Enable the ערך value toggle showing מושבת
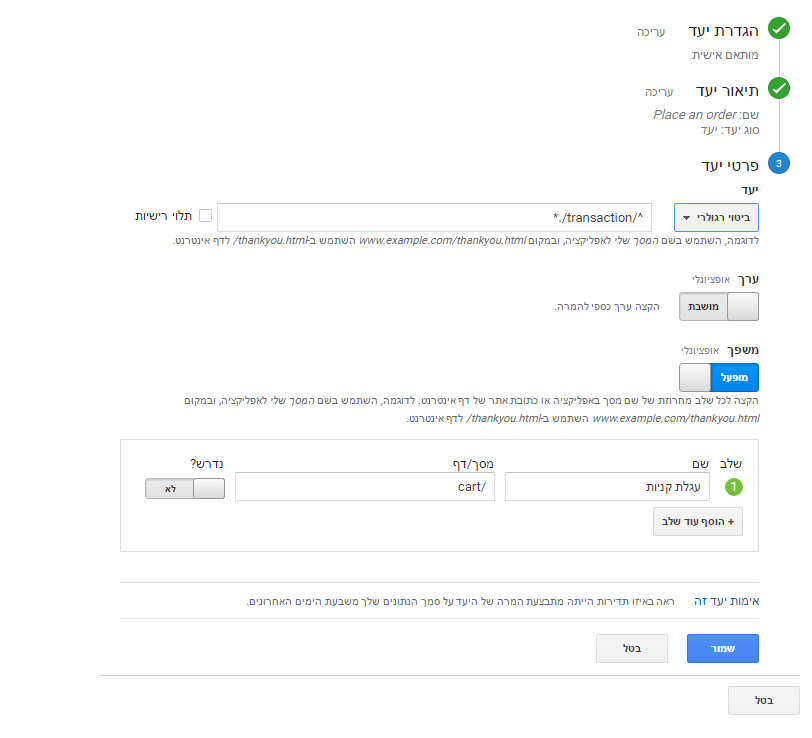812x738 pixels. pyautogui.click(x=719, y=306)
